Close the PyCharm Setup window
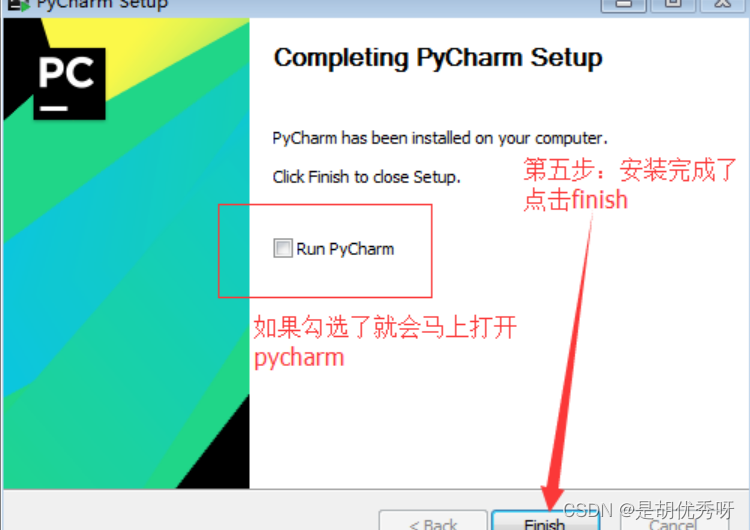The width and height of the screenshot is (750, 530). tap(722, 5)
